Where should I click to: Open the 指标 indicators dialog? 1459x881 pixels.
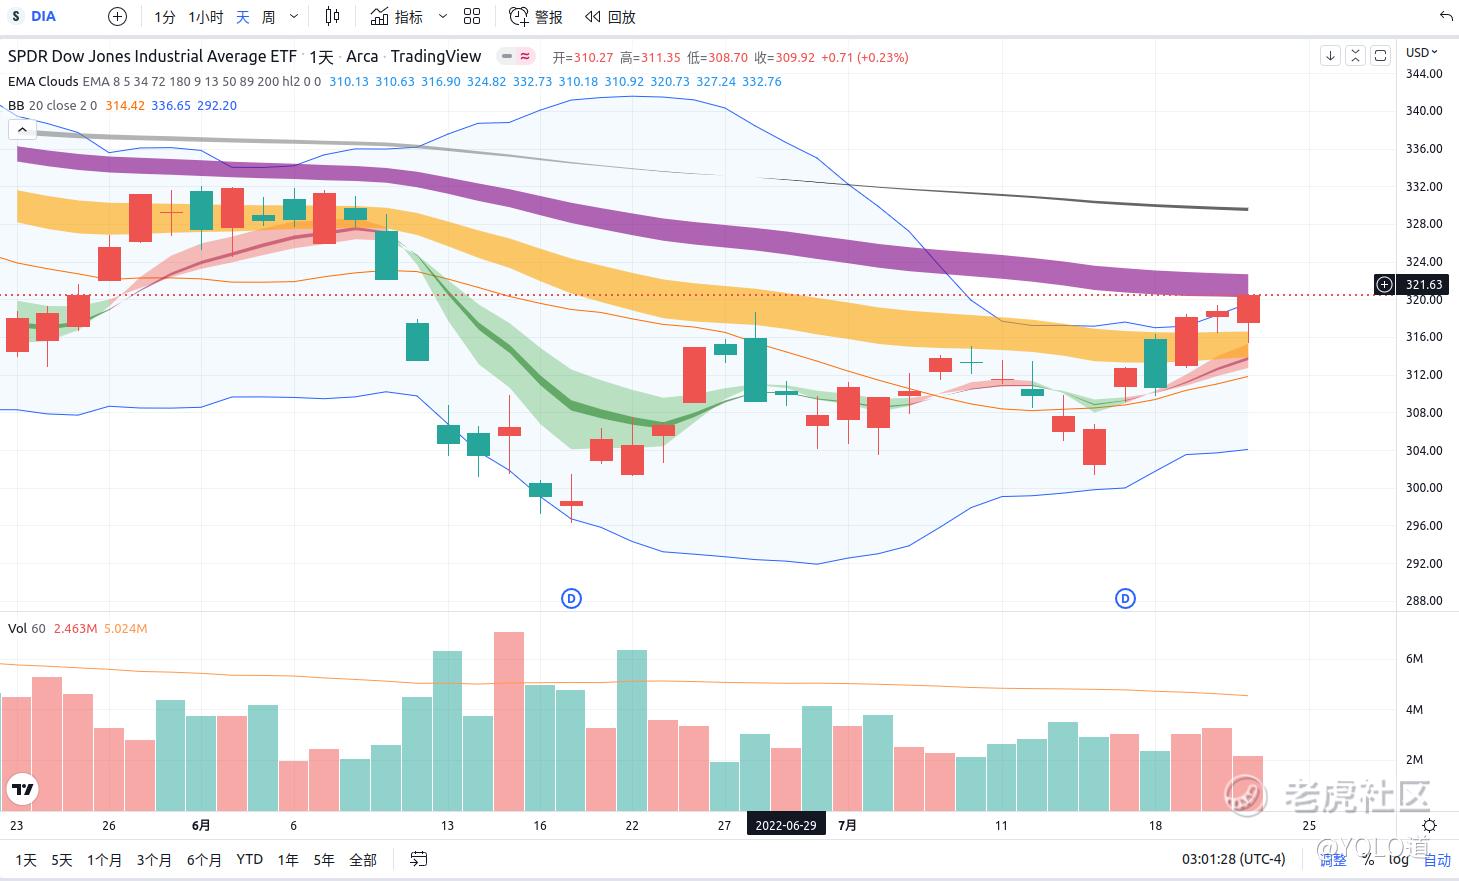pyautogui.click(x=396, y=17)
